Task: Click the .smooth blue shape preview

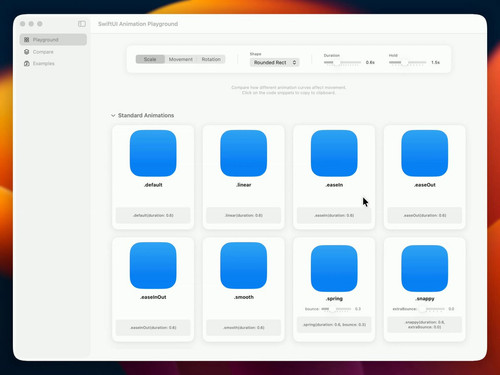Action: pyautogui.click(x=244, y=266)
